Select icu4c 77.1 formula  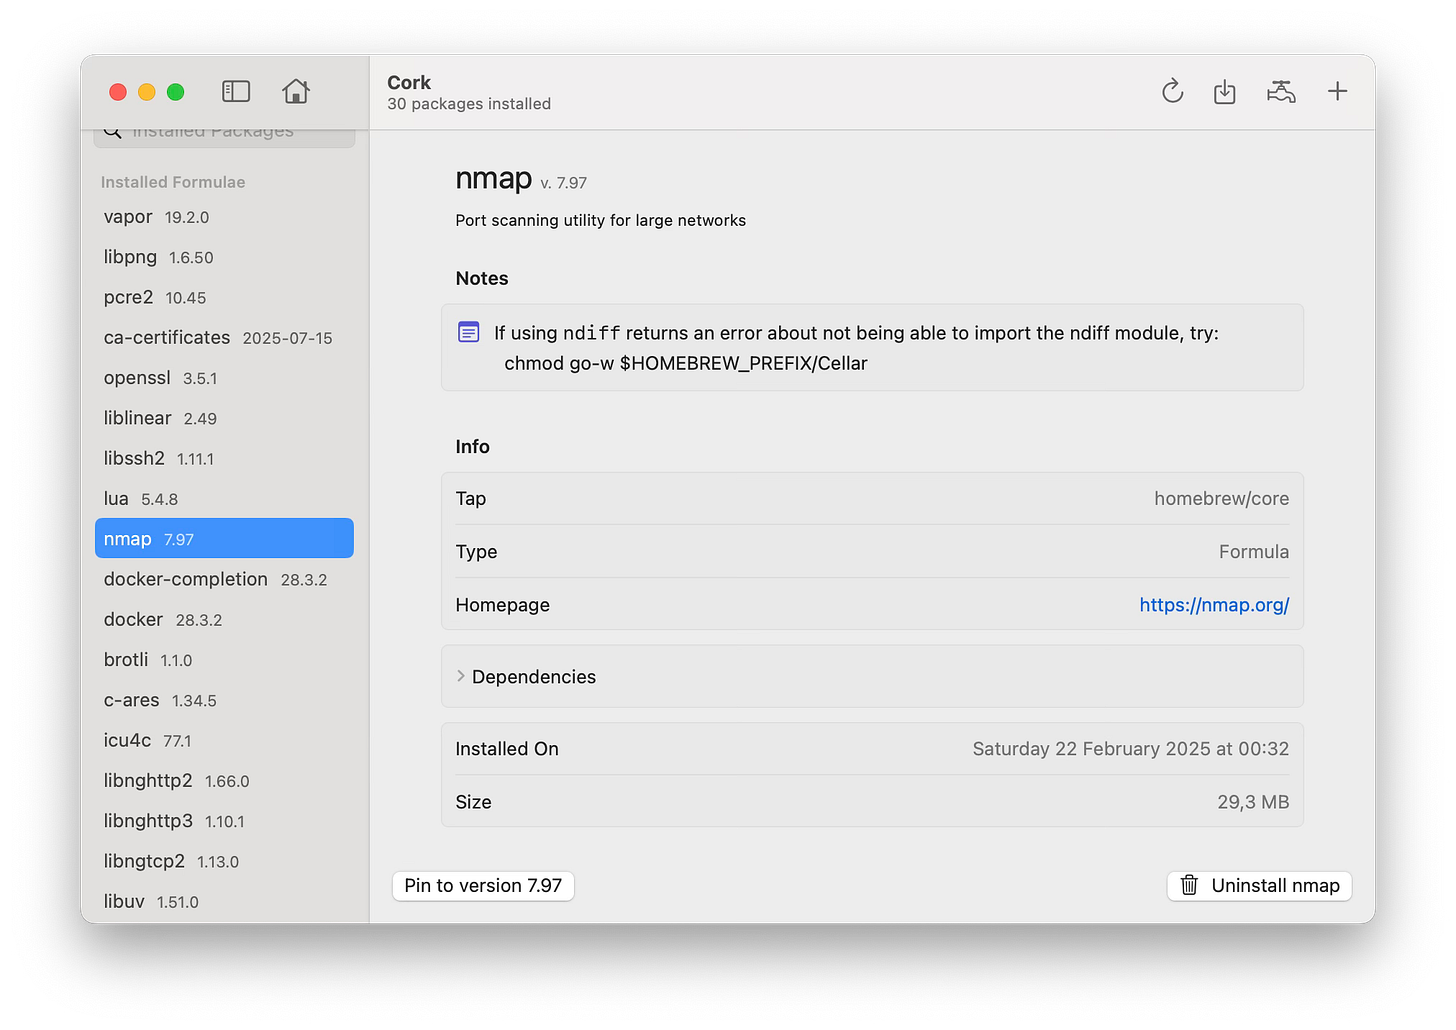pos(224,741)
